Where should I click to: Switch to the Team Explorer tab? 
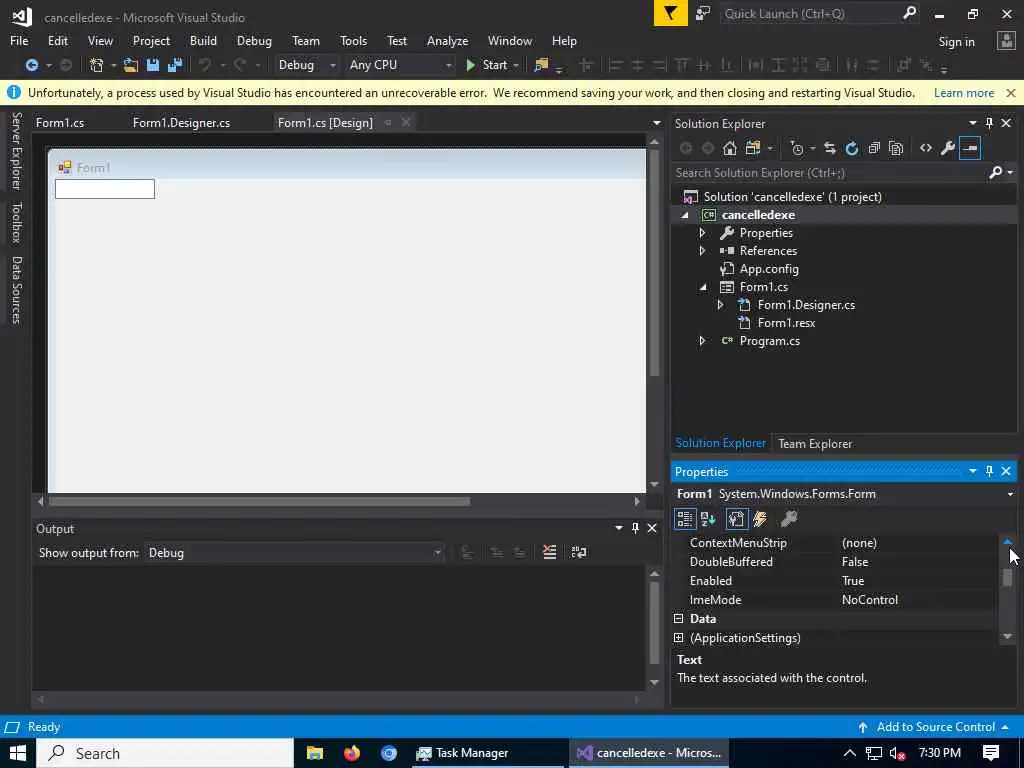[815, 443]
